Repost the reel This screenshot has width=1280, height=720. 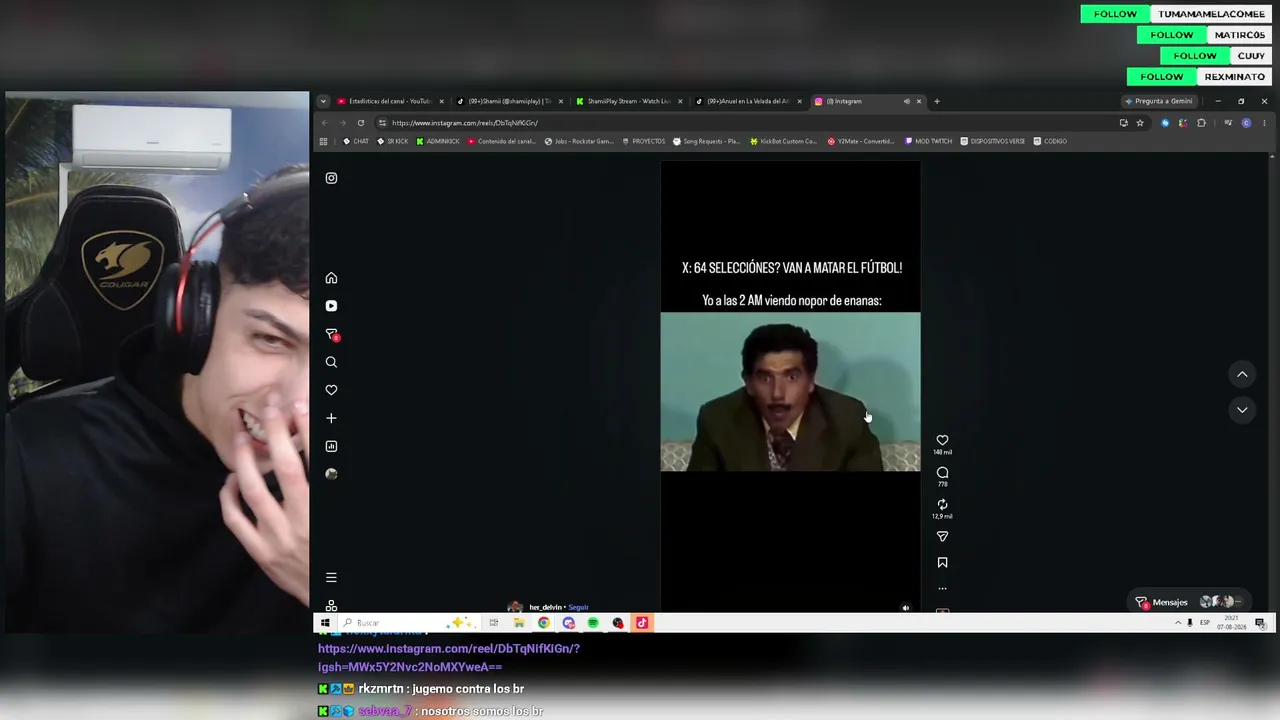[x=942, y=504]
